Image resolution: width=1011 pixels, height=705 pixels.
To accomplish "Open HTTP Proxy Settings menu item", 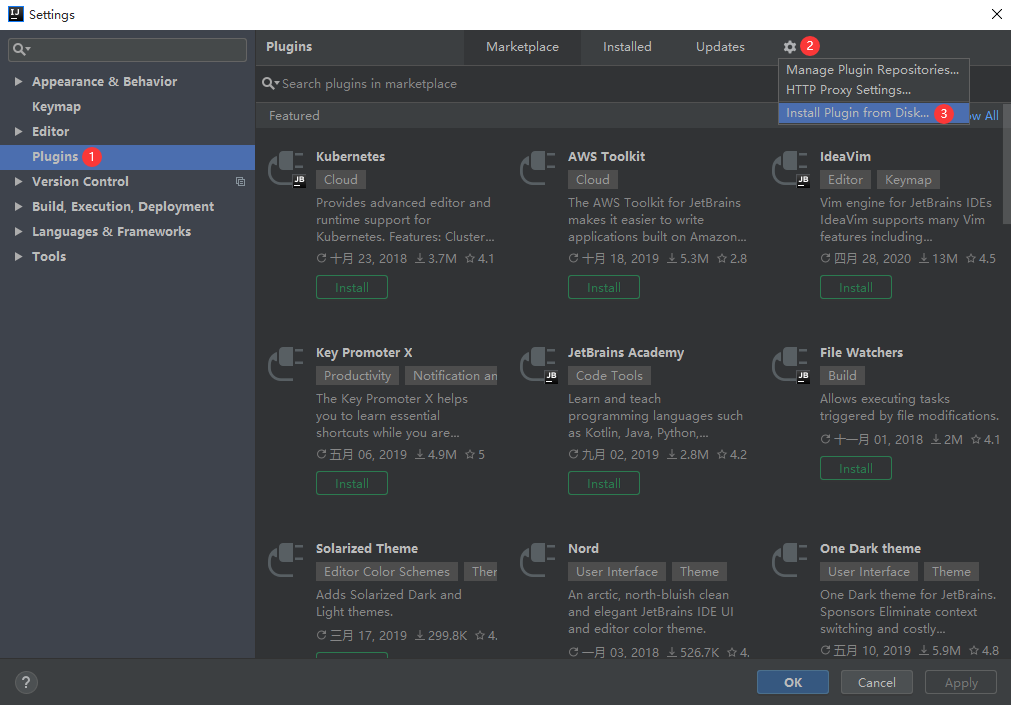I will tap(873, 90).
